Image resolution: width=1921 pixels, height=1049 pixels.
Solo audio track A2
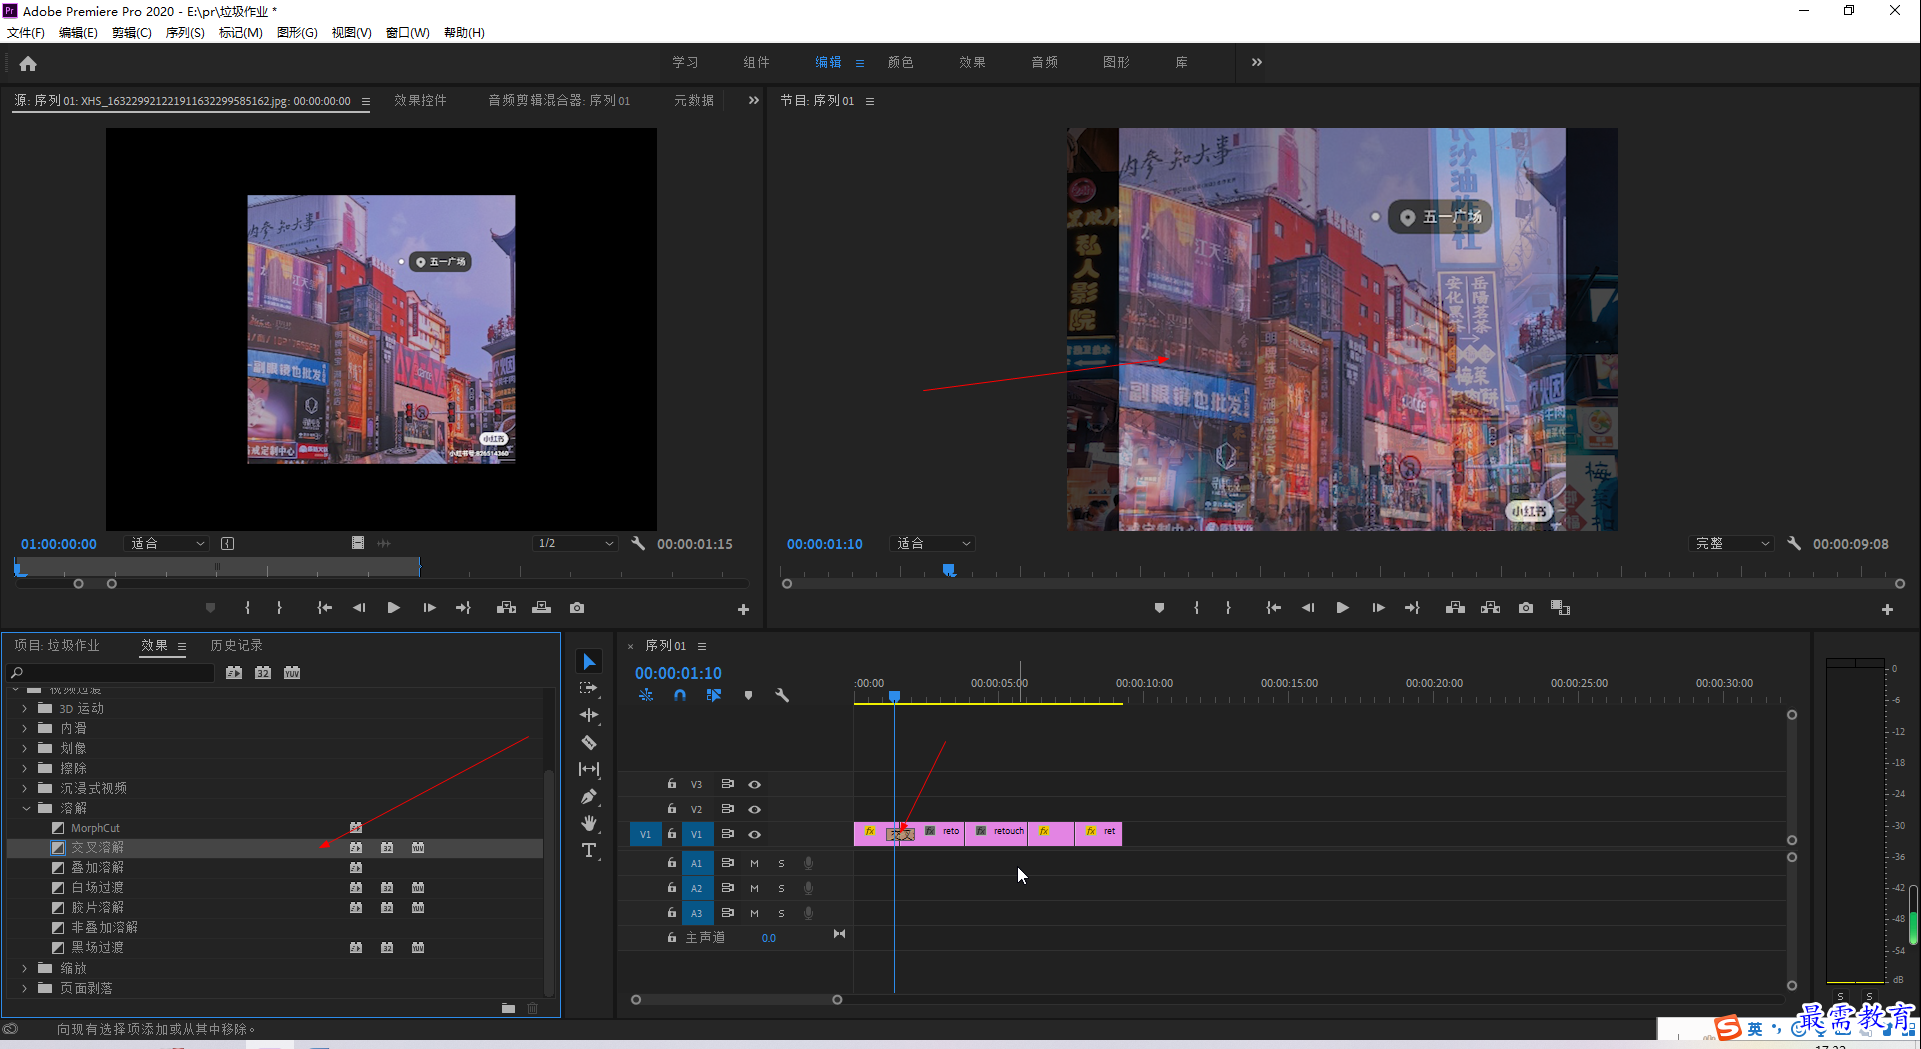click(781, 888)
